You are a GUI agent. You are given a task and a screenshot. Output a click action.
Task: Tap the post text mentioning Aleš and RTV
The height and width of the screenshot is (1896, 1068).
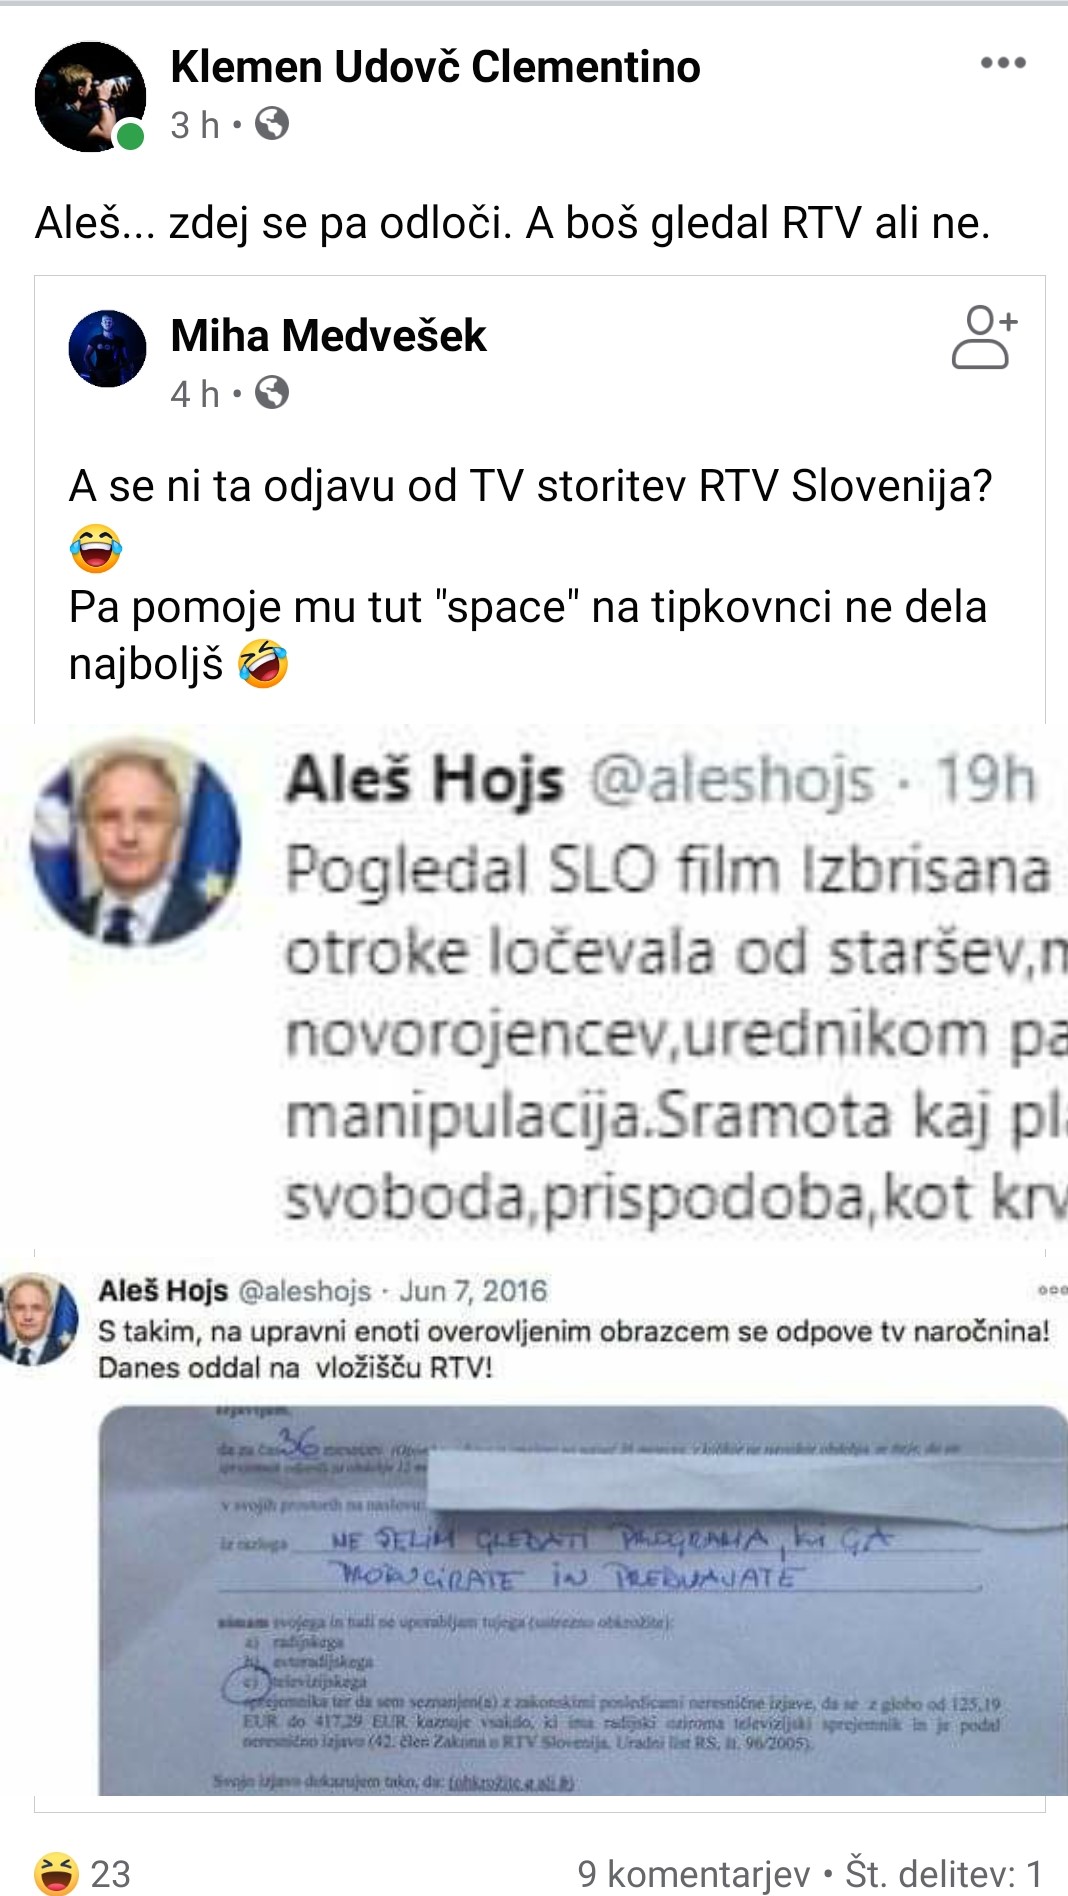[x=513, y=223]
